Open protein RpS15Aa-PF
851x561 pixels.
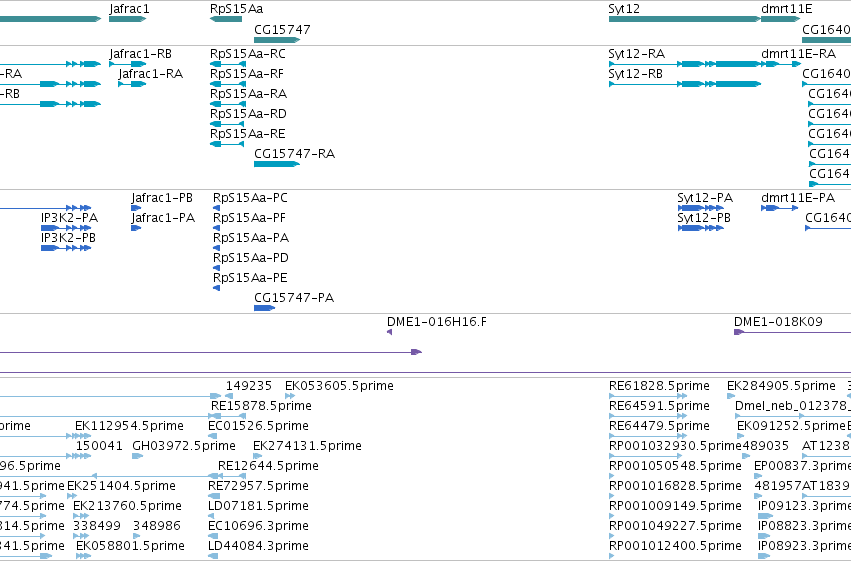click(x=249, y=219)
